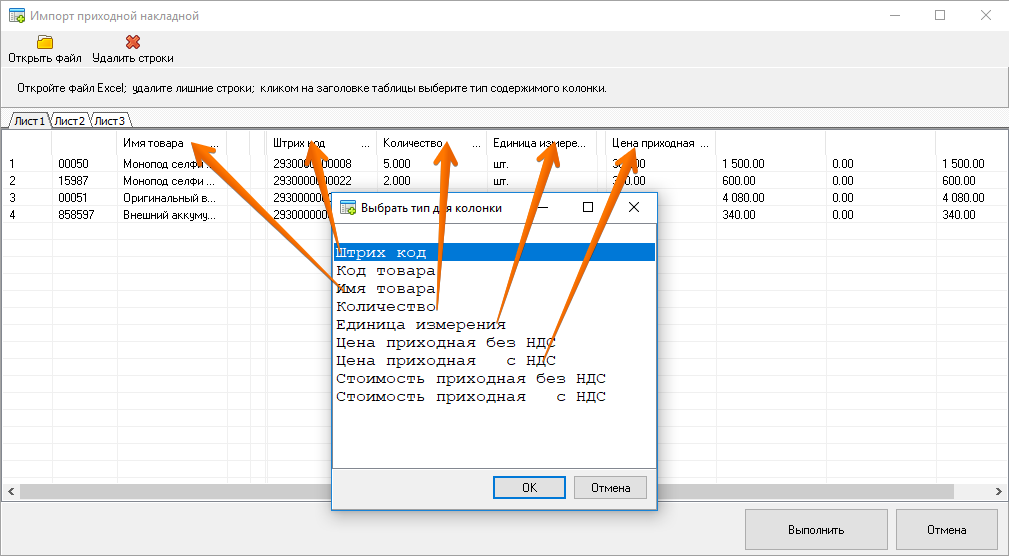Select Стоимость приходная с НДС option
Screen dimensions: 1009x556
(x=494, y=397)
